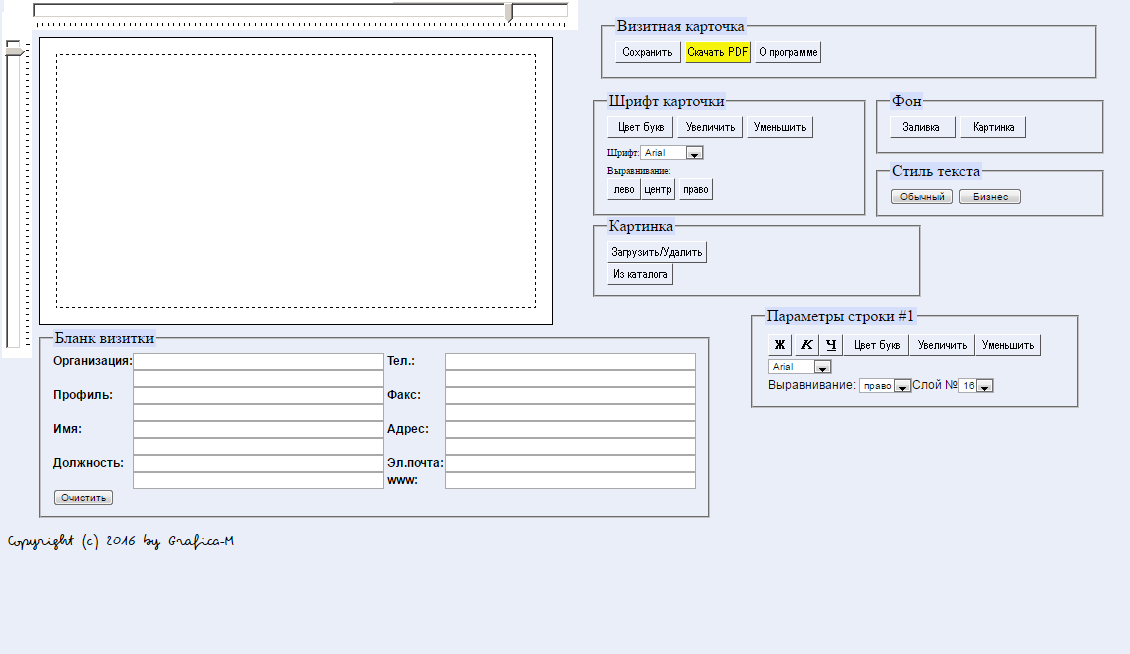Choose Заливка background fill
Image resolution: width=1130 pixels, height=654 pixels.
[x=921, y=127]
